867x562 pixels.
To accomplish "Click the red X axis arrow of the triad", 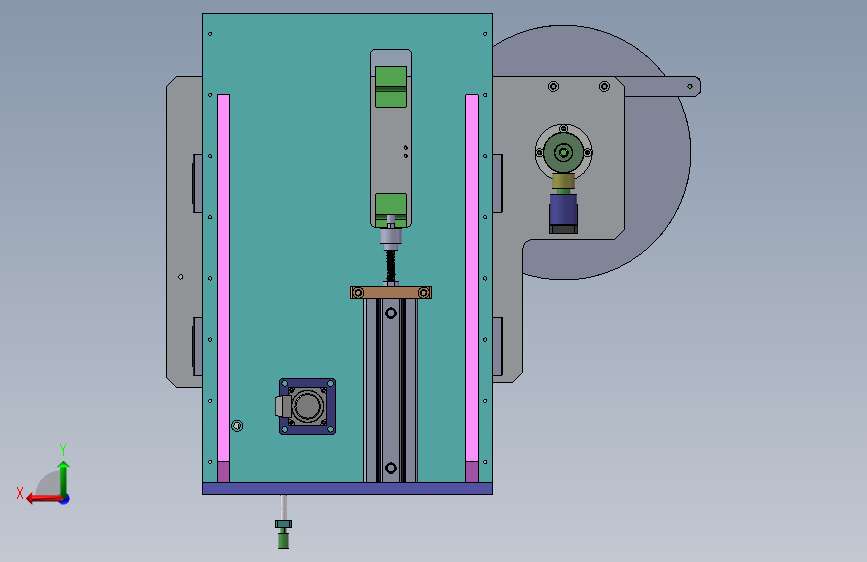I will (43, 499).
